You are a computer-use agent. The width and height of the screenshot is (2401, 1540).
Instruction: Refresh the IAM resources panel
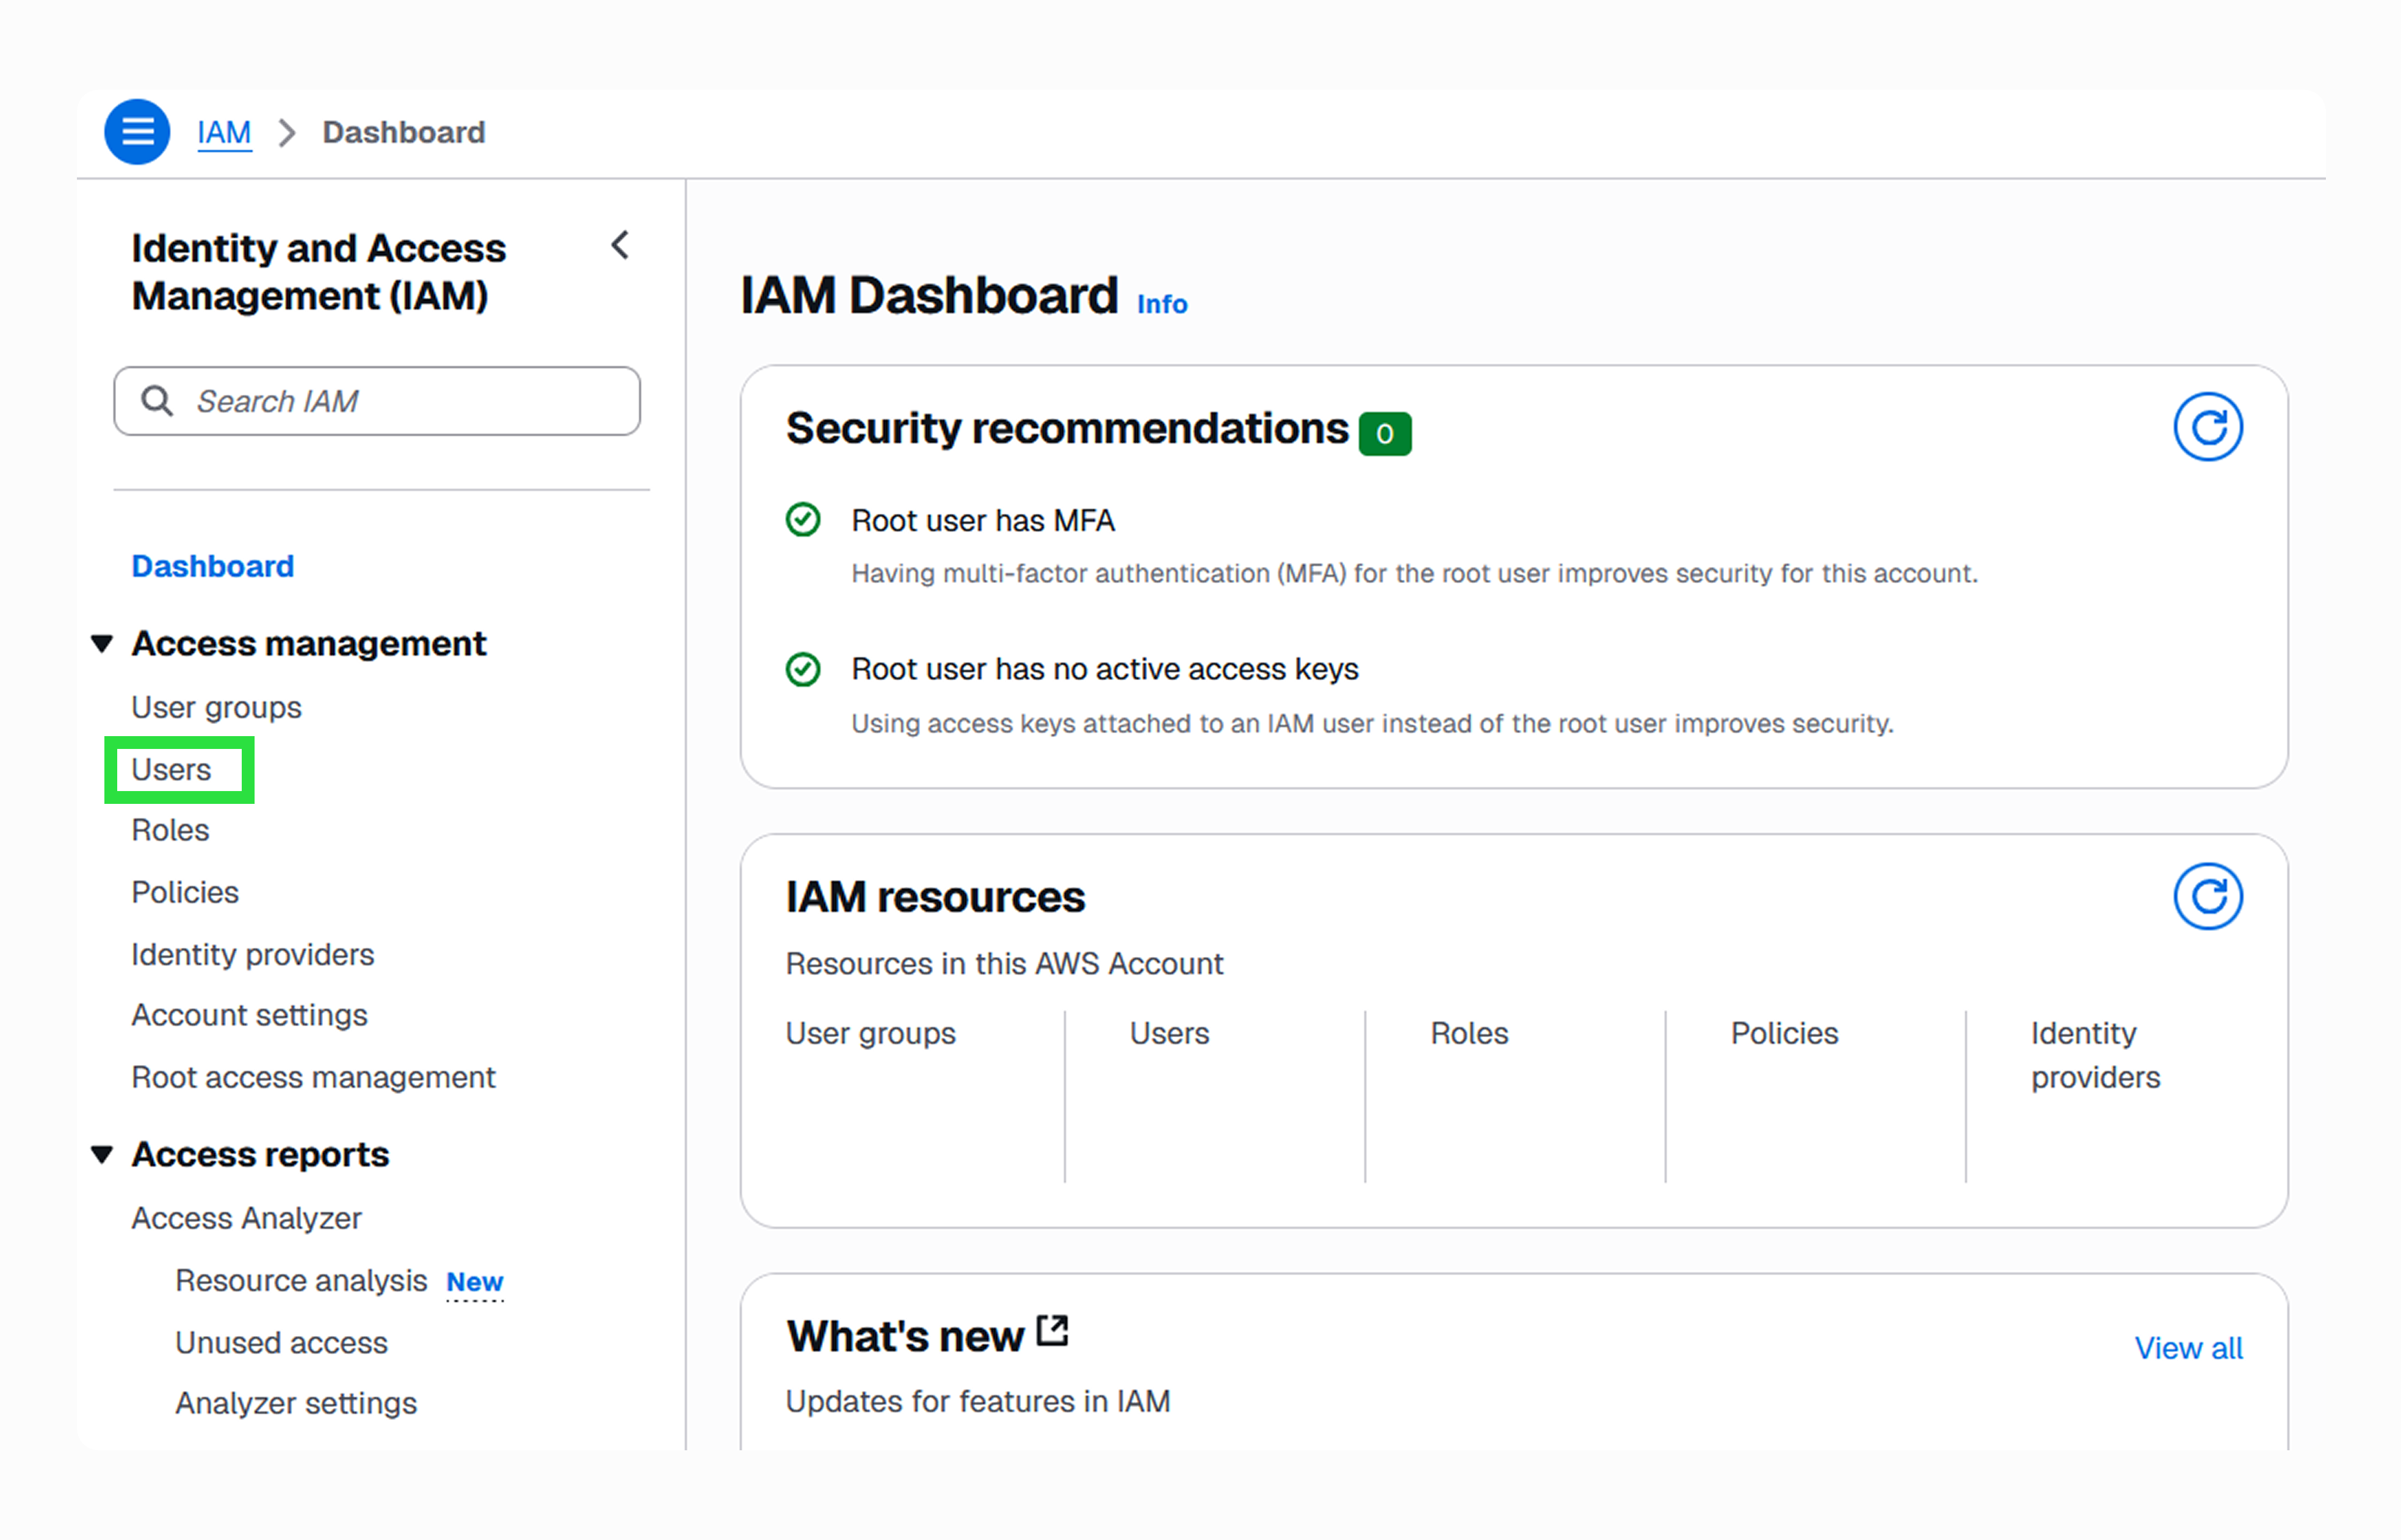click(x=2207, y=896)
